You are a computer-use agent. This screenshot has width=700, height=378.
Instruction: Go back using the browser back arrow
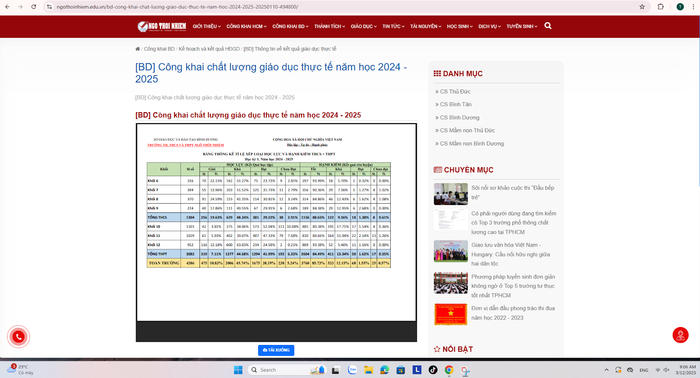pos(7,7)
